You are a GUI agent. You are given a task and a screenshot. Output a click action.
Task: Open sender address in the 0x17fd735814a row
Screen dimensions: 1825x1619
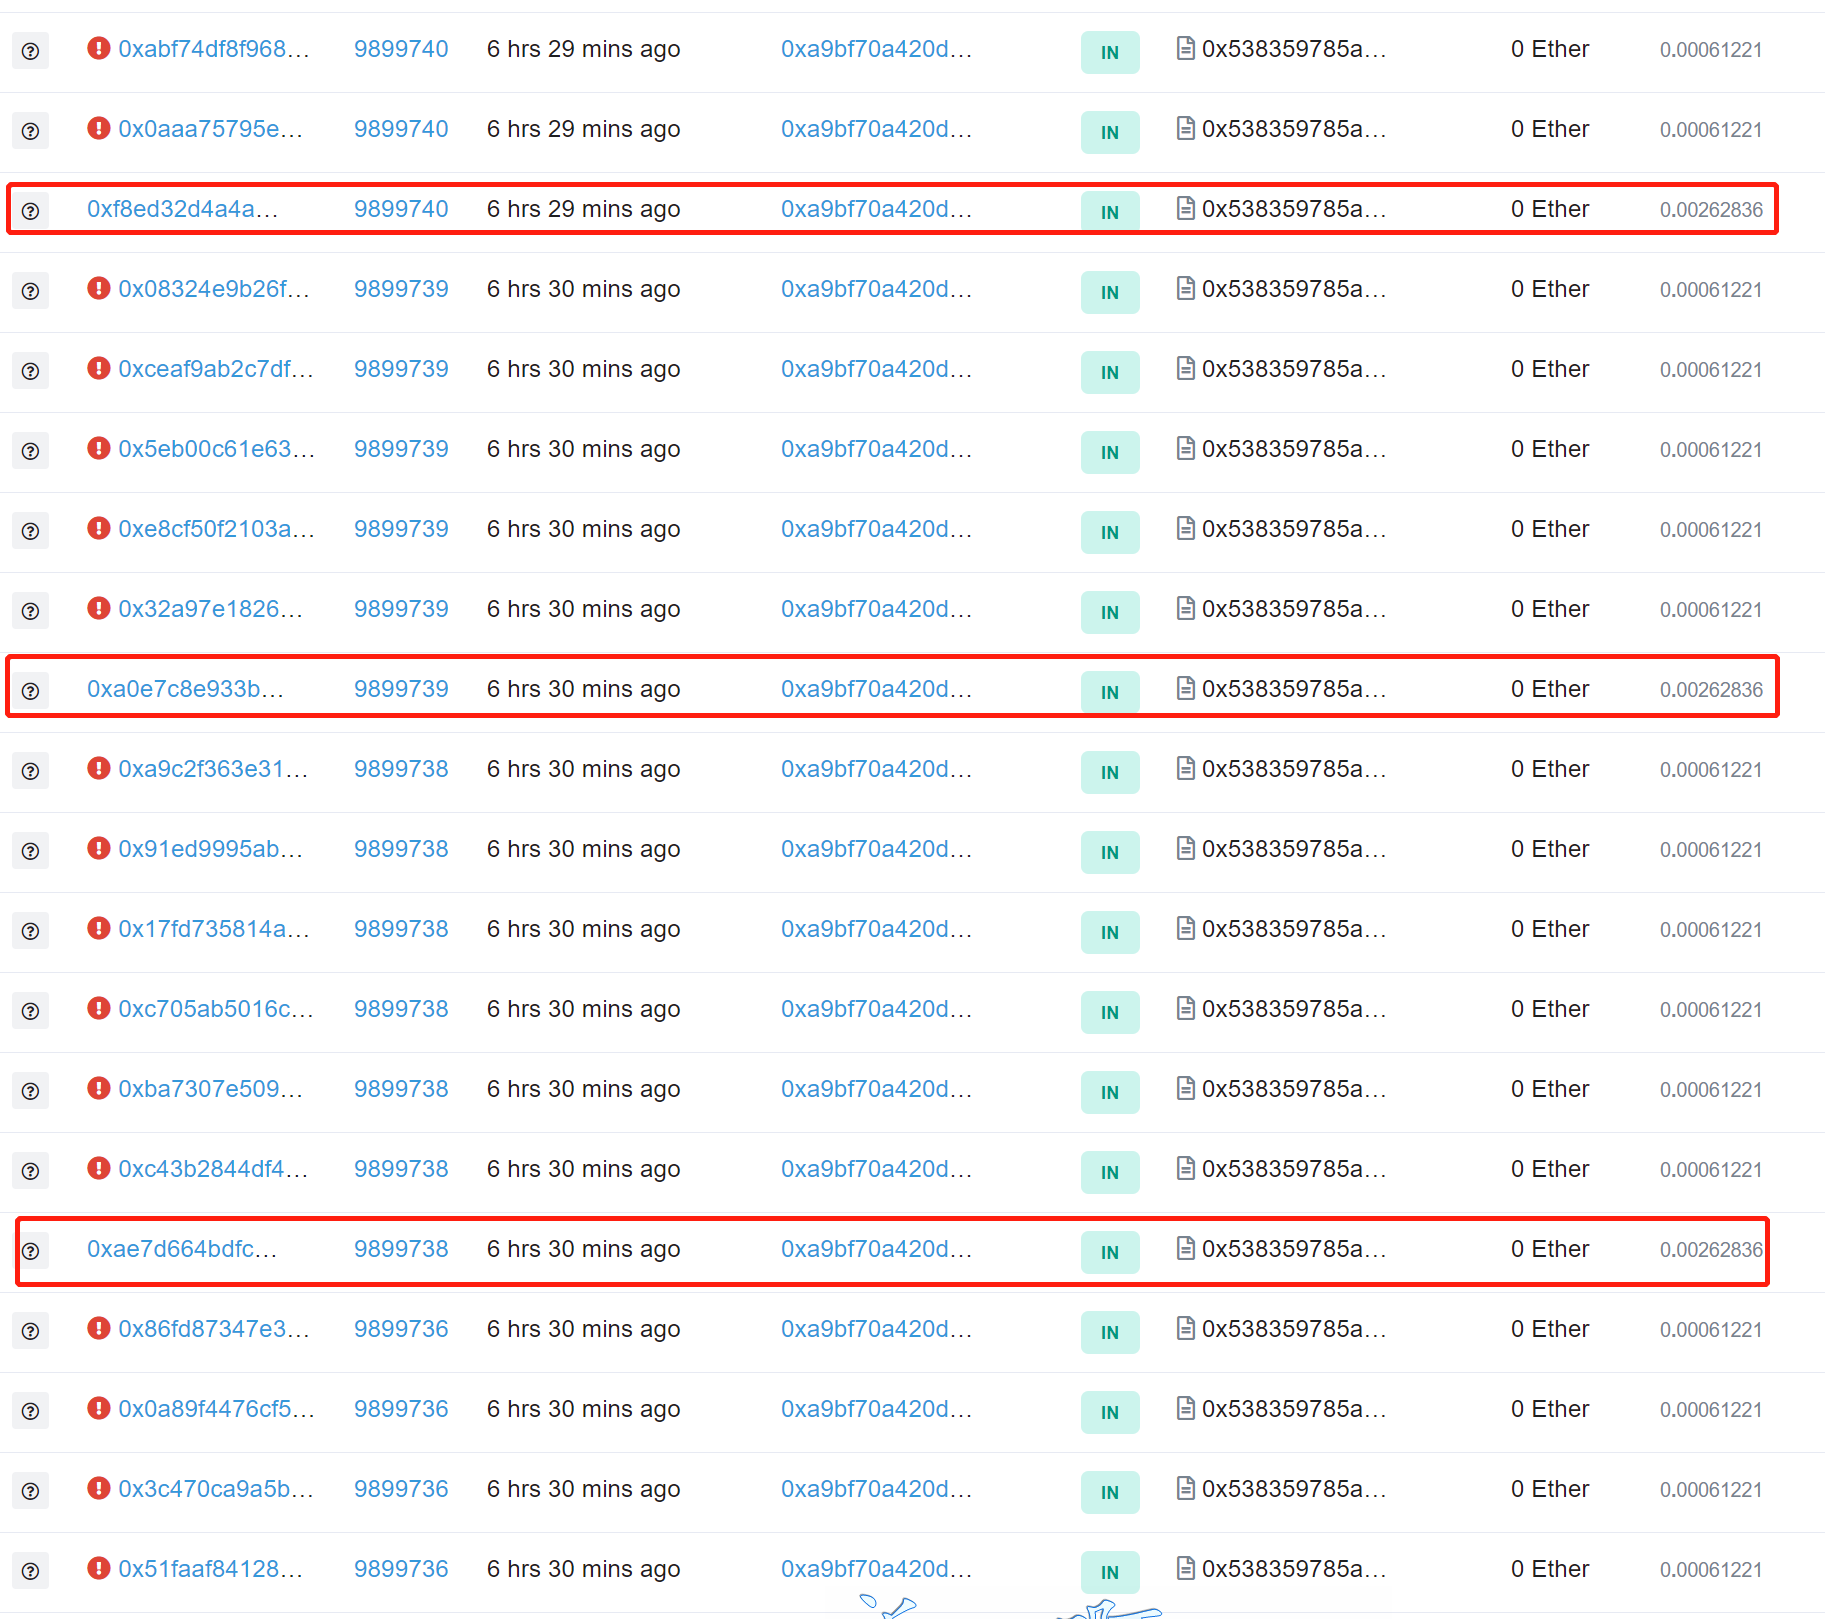coord(876,929)
